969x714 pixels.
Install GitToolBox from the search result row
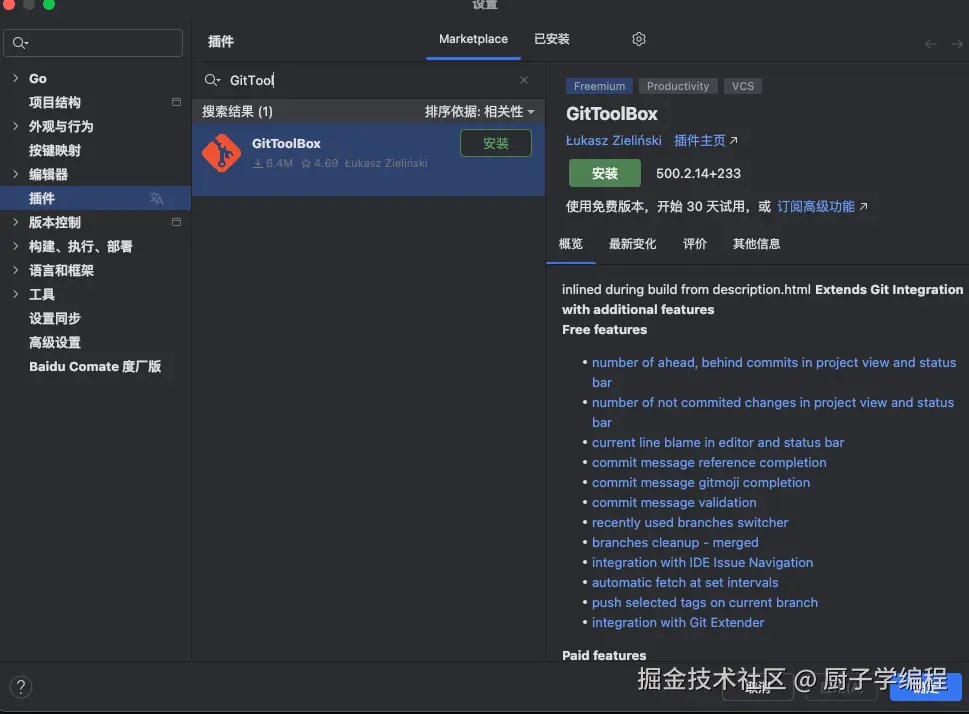pos(496,143)
